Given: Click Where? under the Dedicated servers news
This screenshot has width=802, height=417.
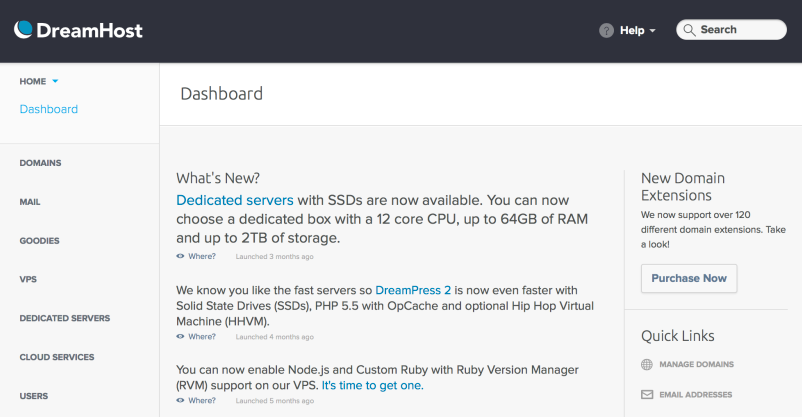Looking at the screenshot, I should tap(202, 256).
